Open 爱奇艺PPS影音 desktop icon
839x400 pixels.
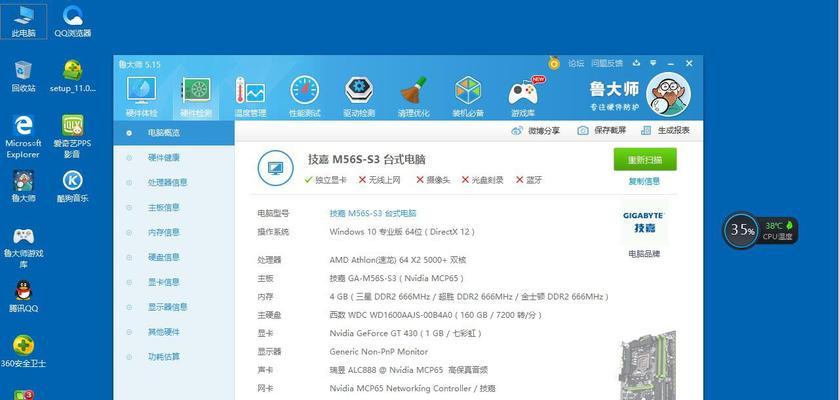pos(72,137)
